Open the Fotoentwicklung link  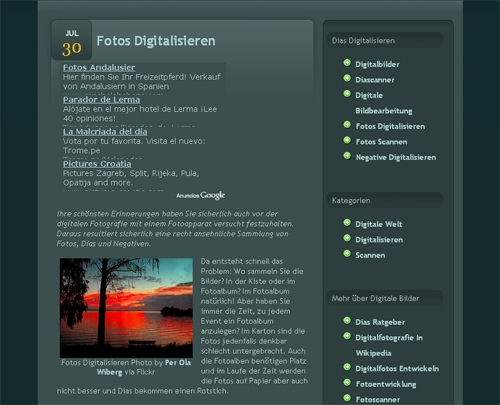tap(386, 384)
